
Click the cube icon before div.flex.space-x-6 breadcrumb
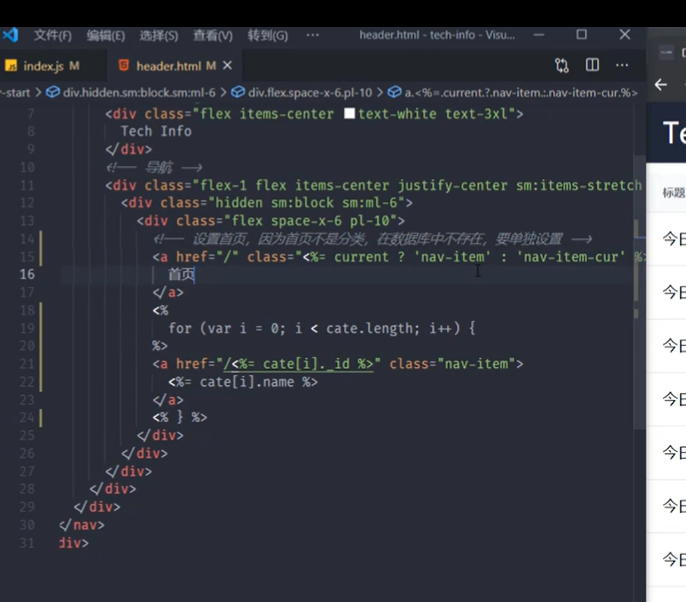(238, 92)
